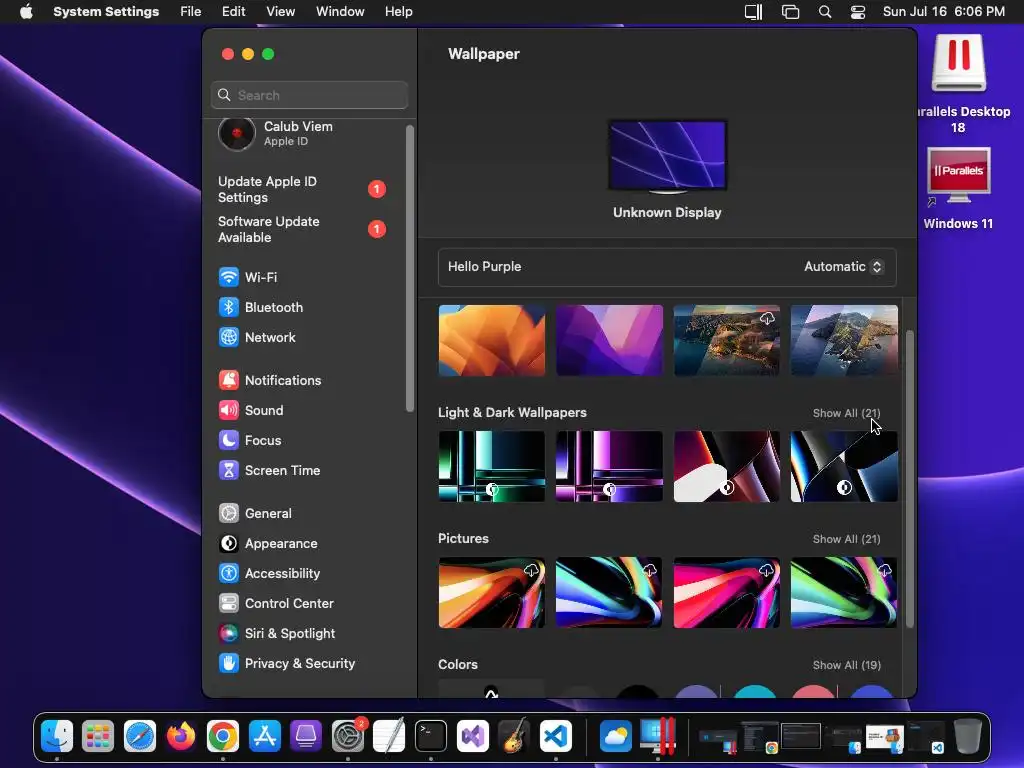Open Spotlight search in menu bar
1024x768 pixels.
point(825,12)
